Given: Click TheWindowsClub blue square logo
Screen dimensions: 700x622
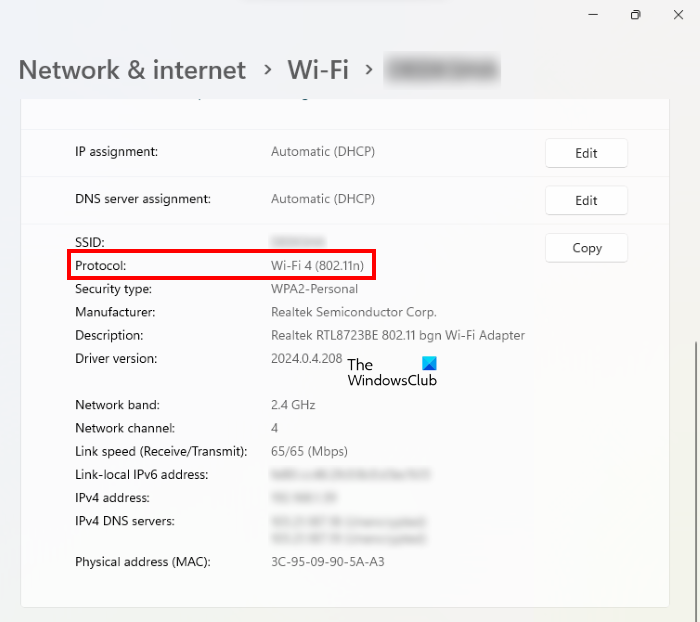Looking at the screenshot, I should pos(429,365).
